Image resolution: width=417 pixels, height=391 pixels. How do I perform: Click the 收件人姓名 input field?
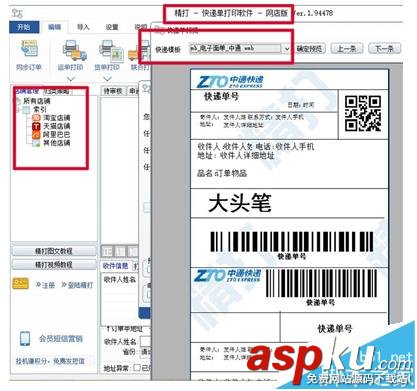[x=146, y=341]
